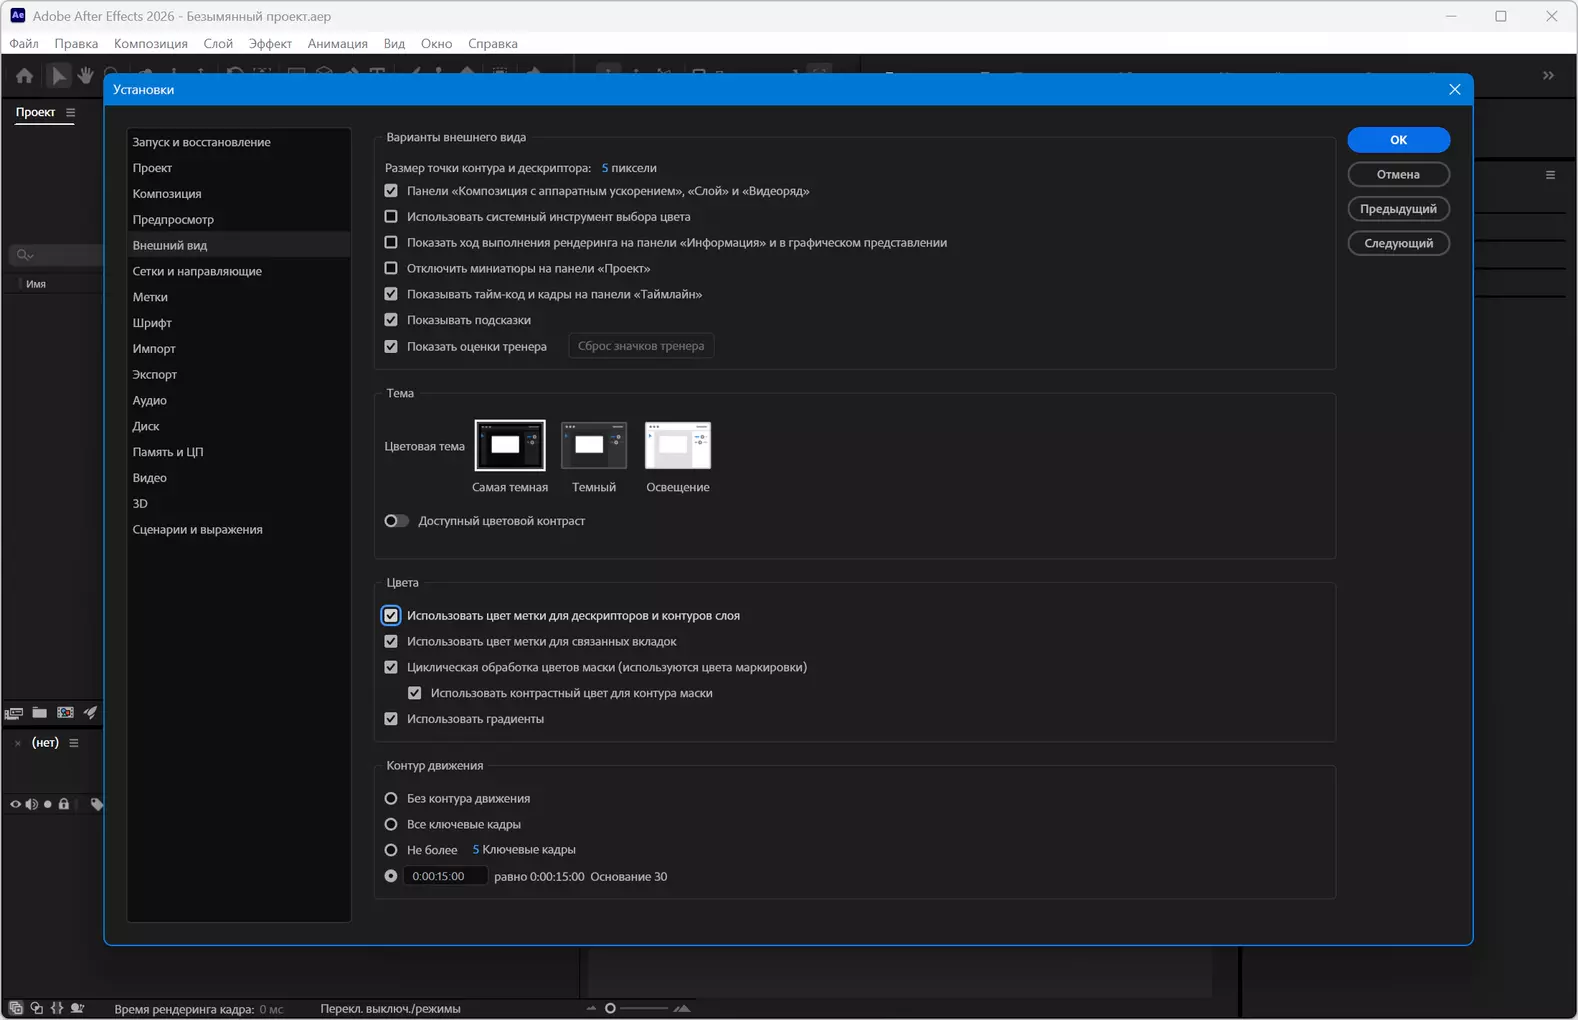Enable show rendering progress in Info panel
The image size is (1578, 1020).
(391, 243)
